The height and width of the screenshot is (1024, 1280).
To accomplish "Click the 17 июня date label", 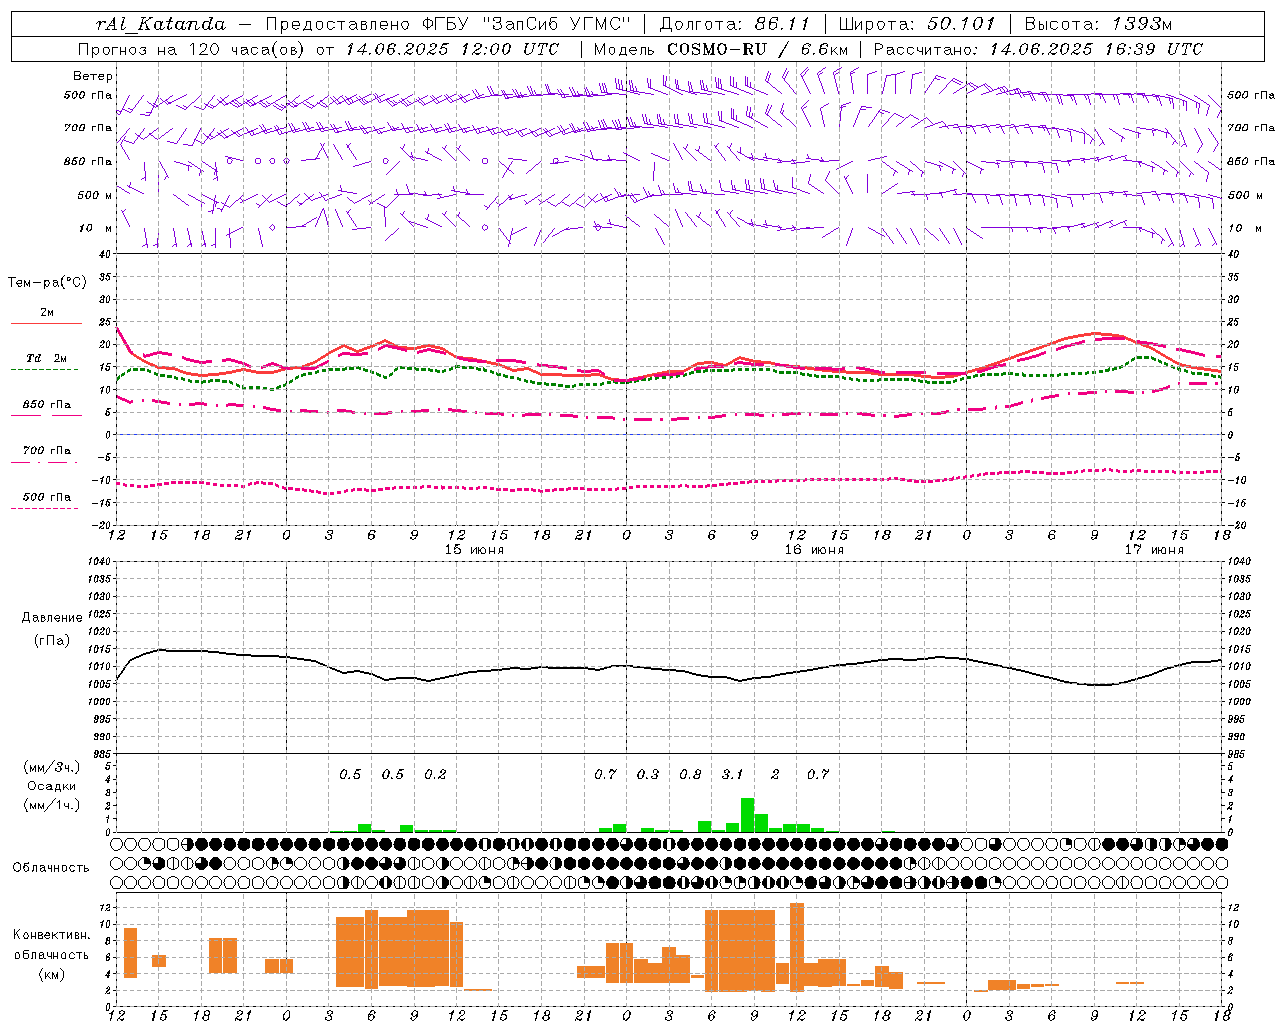I will pos(1154,549).
